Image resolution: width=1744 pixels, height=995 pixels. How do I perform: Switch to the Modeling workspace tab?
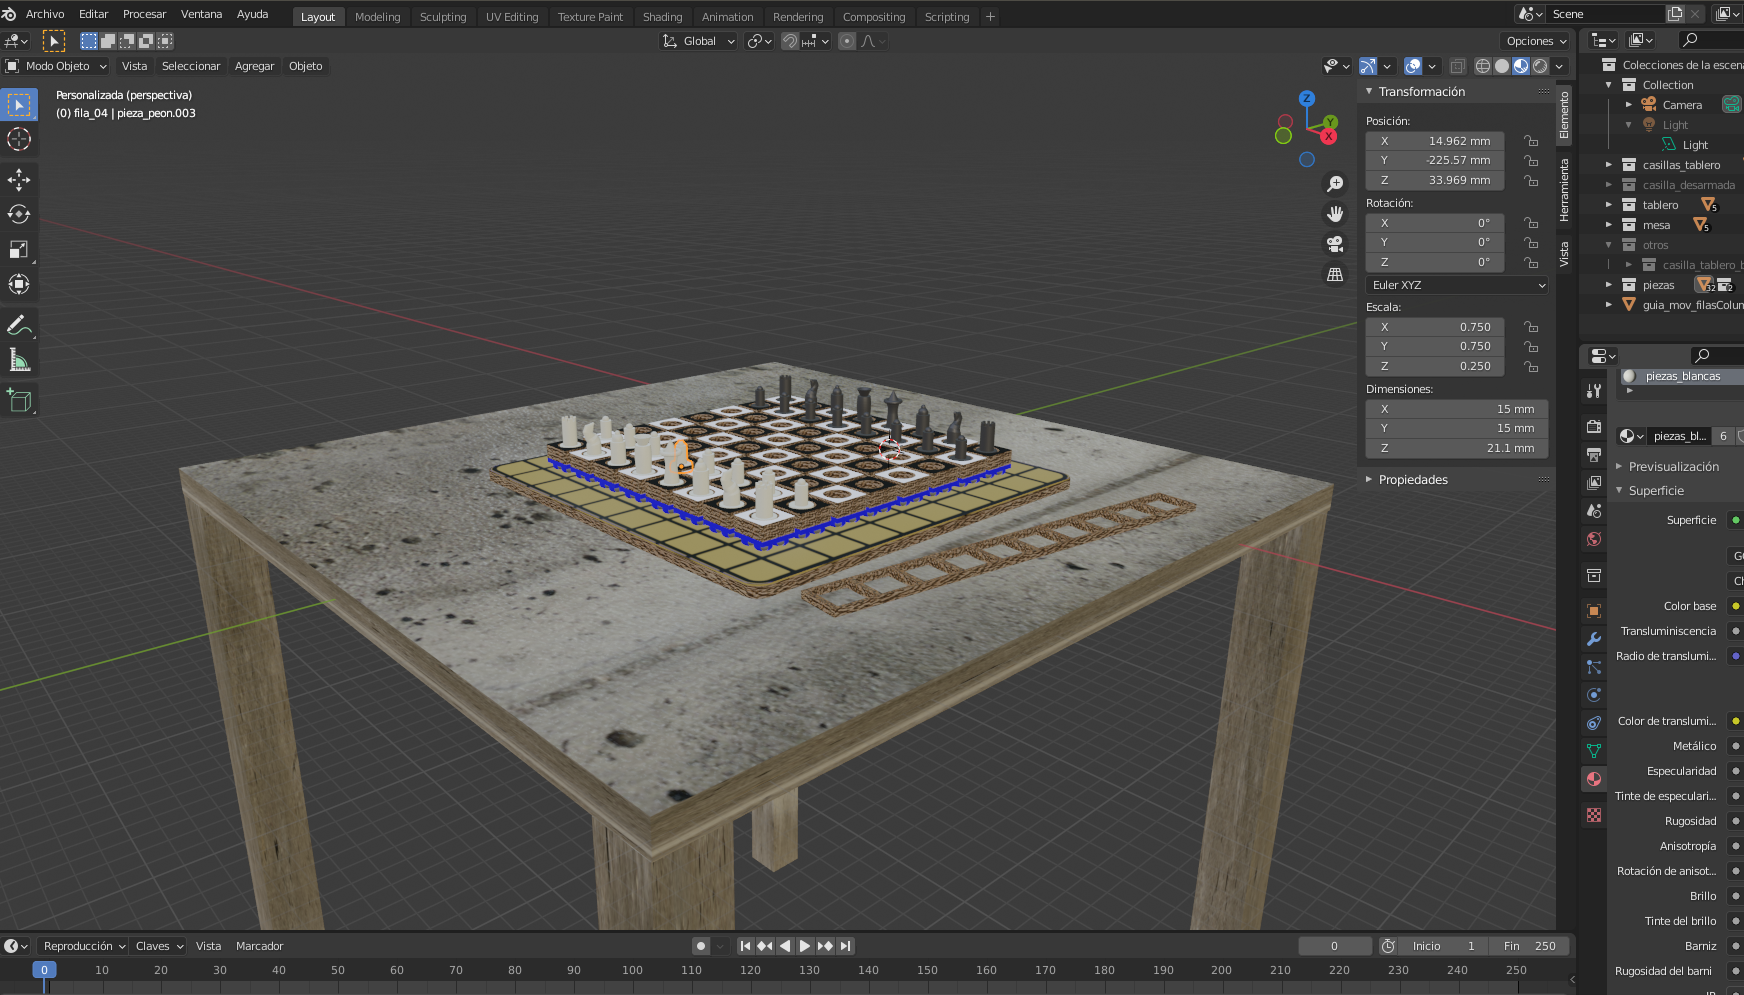[378, 17]
